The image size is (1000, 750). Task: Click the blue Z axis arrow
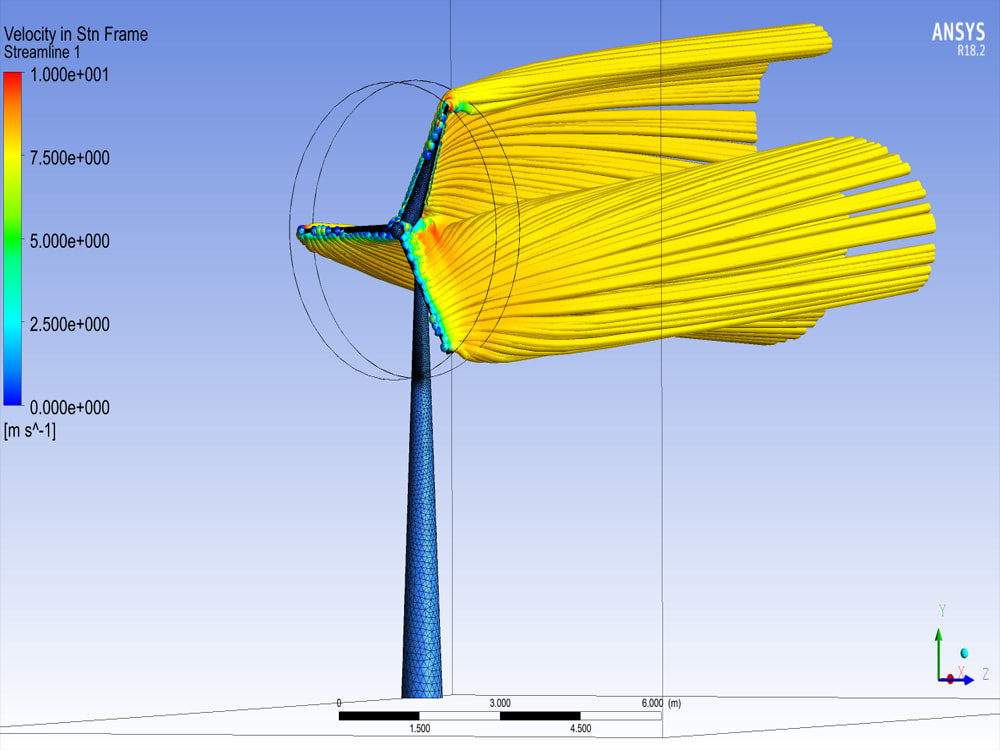pos(957,680)
